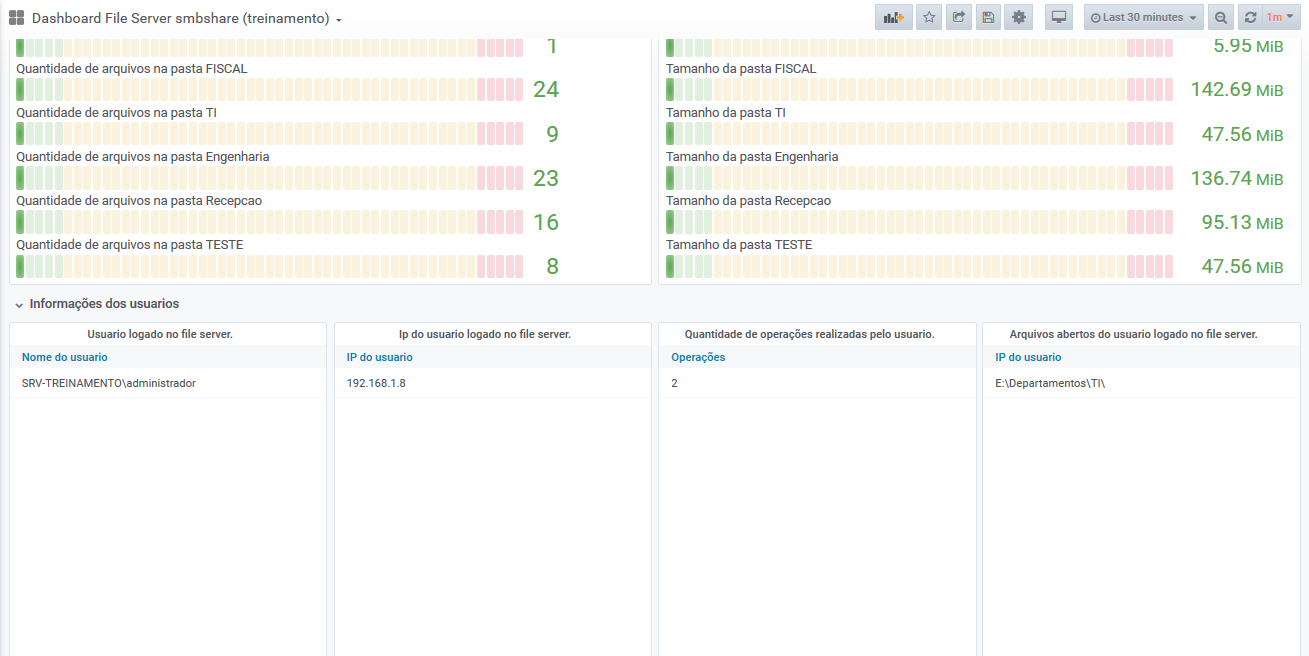Save the dashboard with floppy icon
Screen dimensions: 1309x656
988,17
